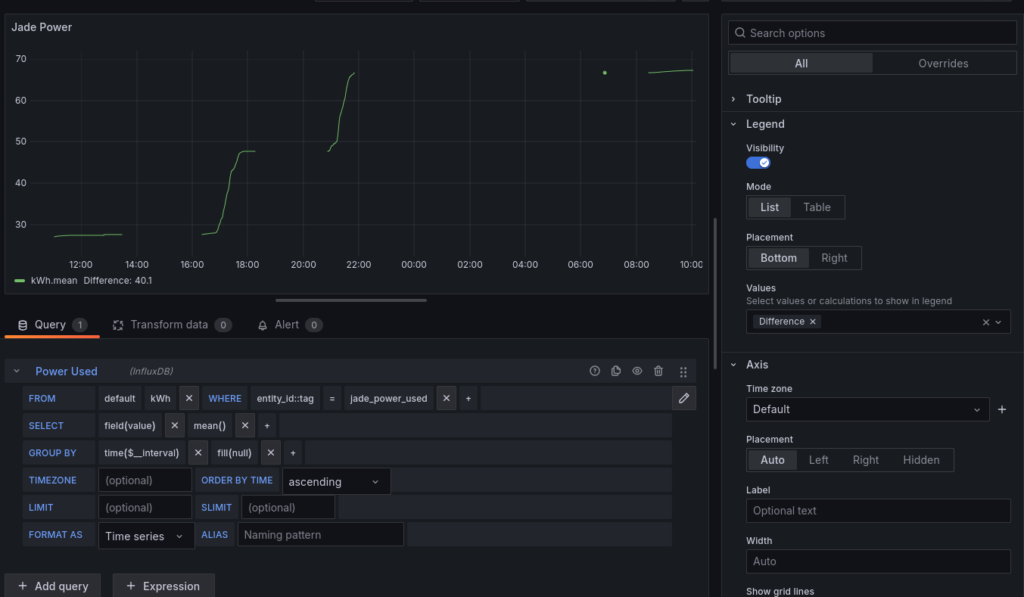Open query help for Power Used
1024x597 pixels.
(x=595, y=371)
